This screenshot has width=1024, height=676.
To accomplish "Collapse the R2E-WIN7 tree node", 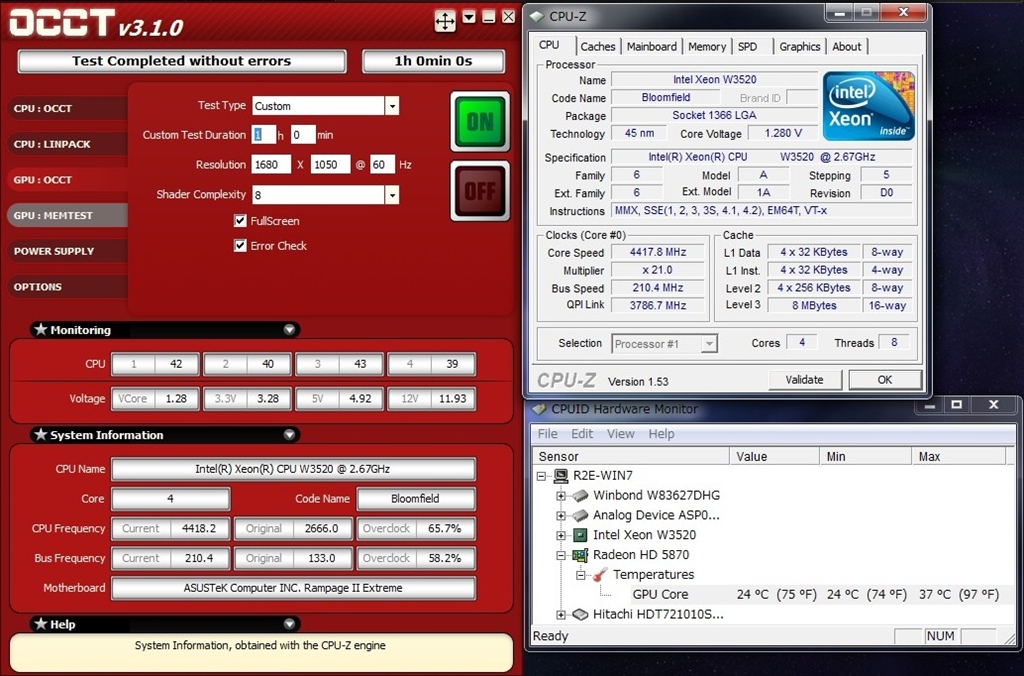I will [541, 476].
